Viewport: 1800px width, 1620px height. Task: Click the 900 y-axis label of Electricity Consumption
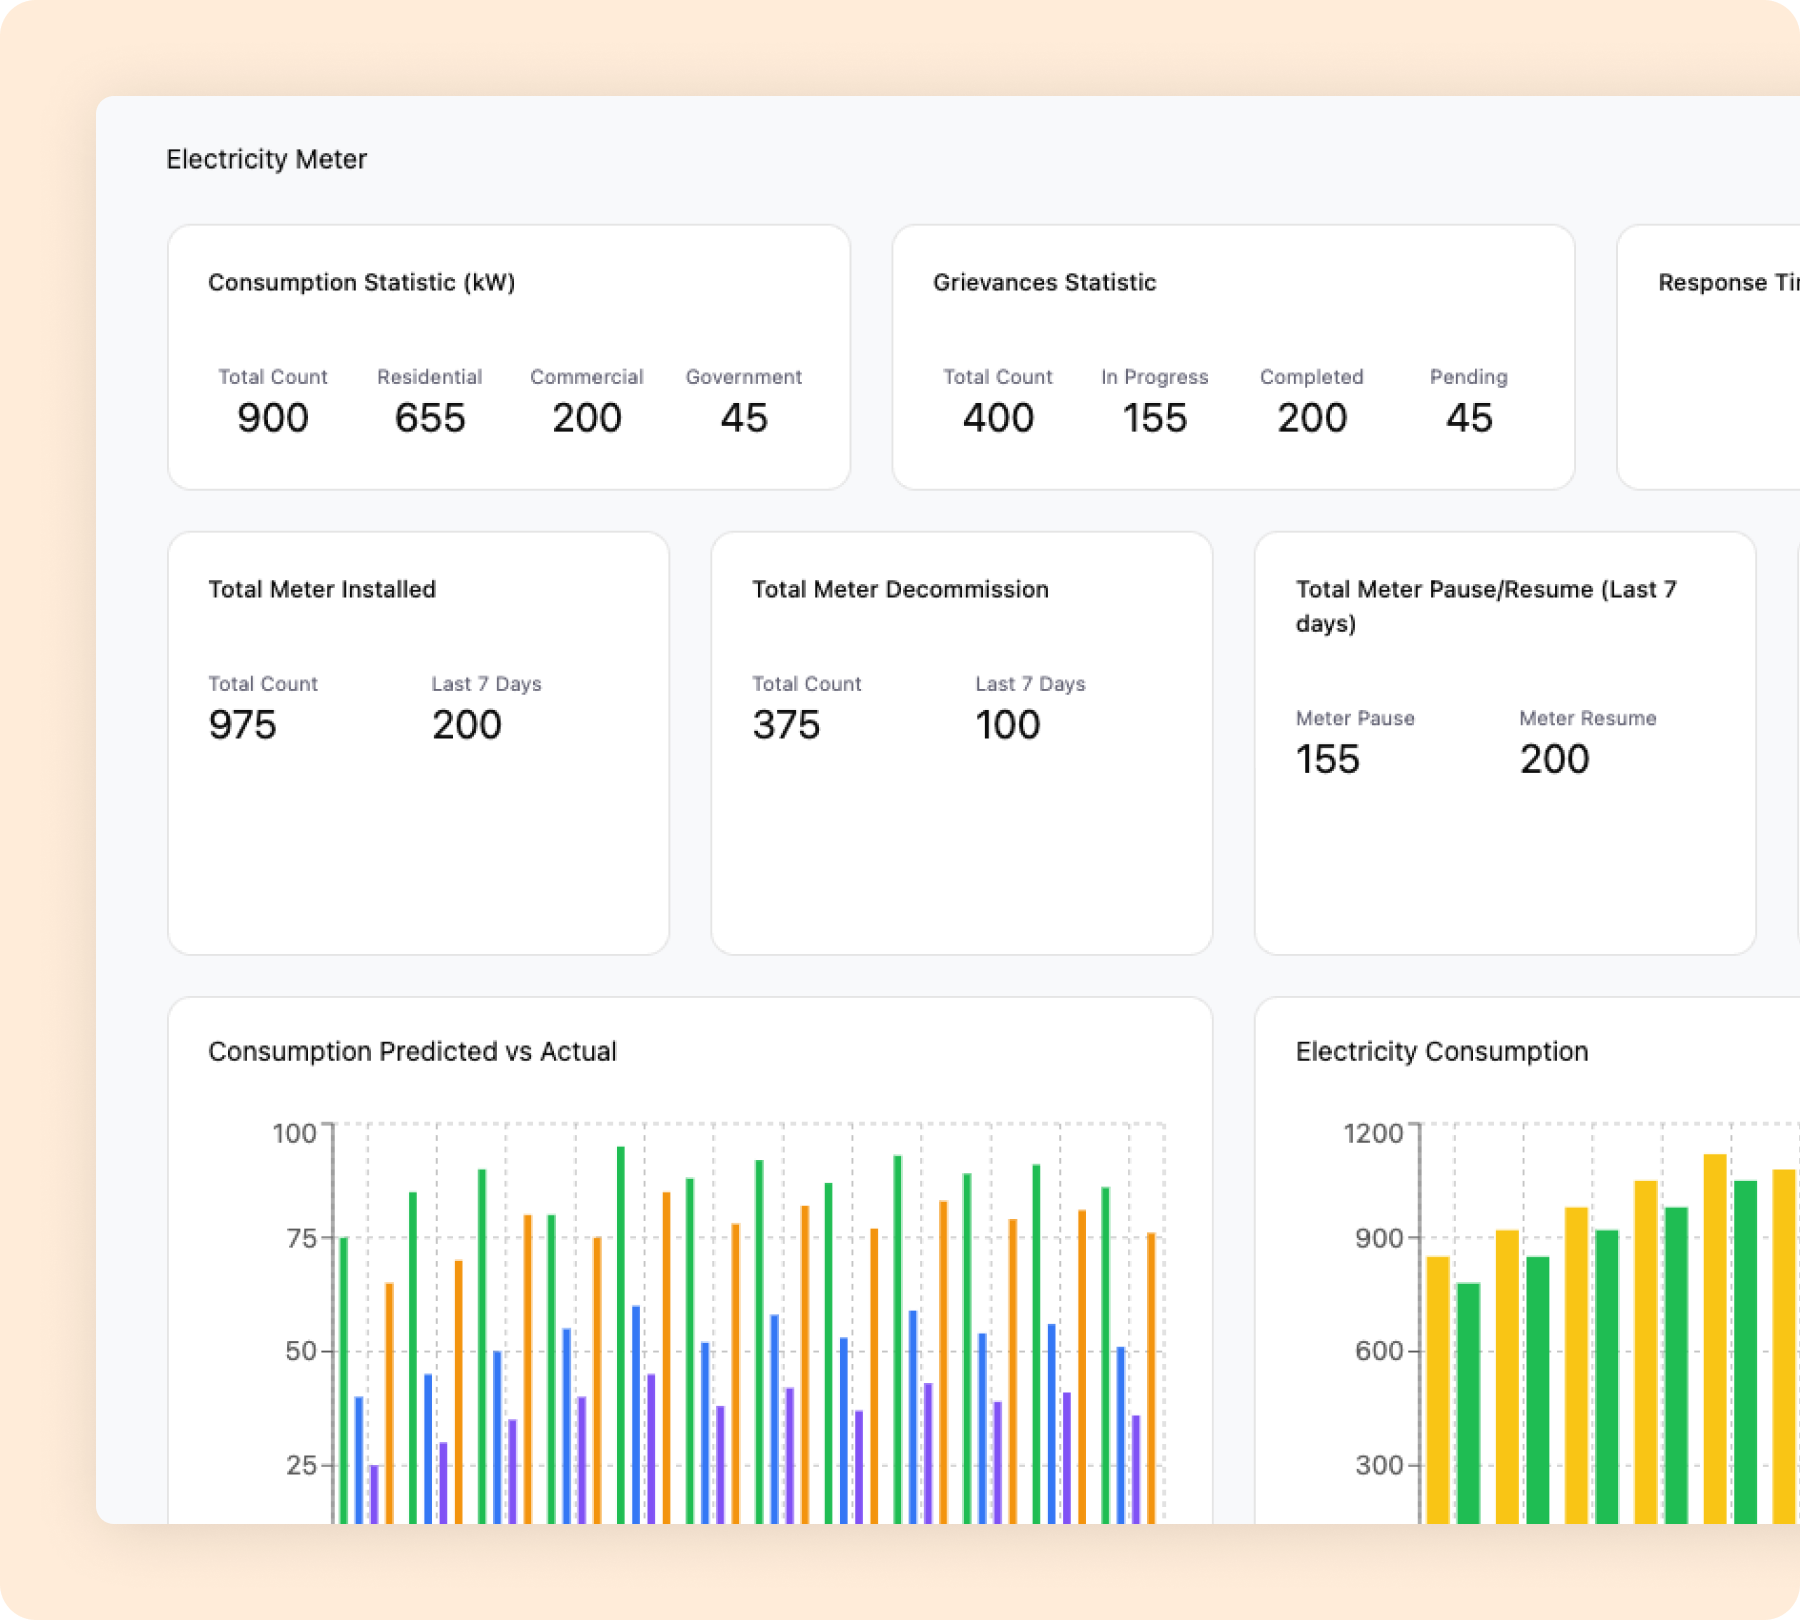click(x=1380, y=1238)
